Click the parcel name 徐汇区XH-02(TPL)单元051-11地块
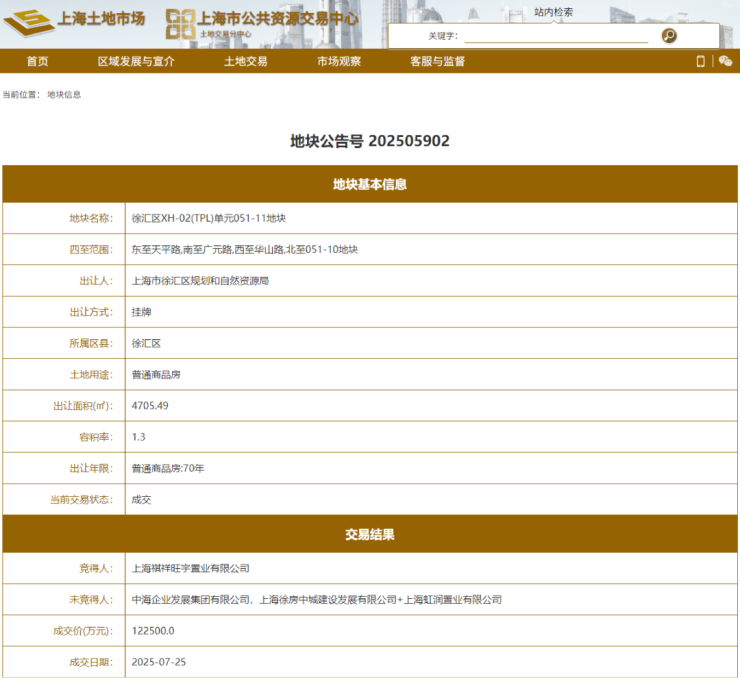The width and height of the screenshot is (740, 679). click(209, 218)
